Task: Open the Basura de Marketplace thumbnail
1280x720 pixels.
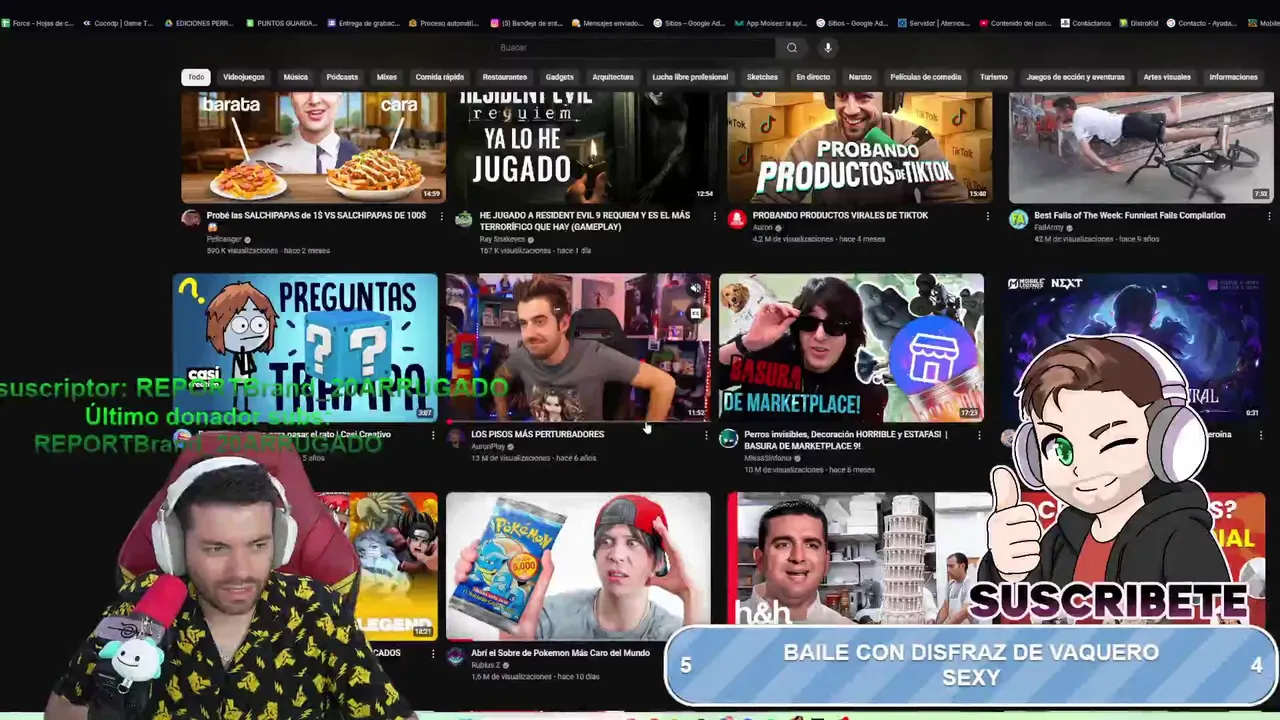Action: (851, 347)
